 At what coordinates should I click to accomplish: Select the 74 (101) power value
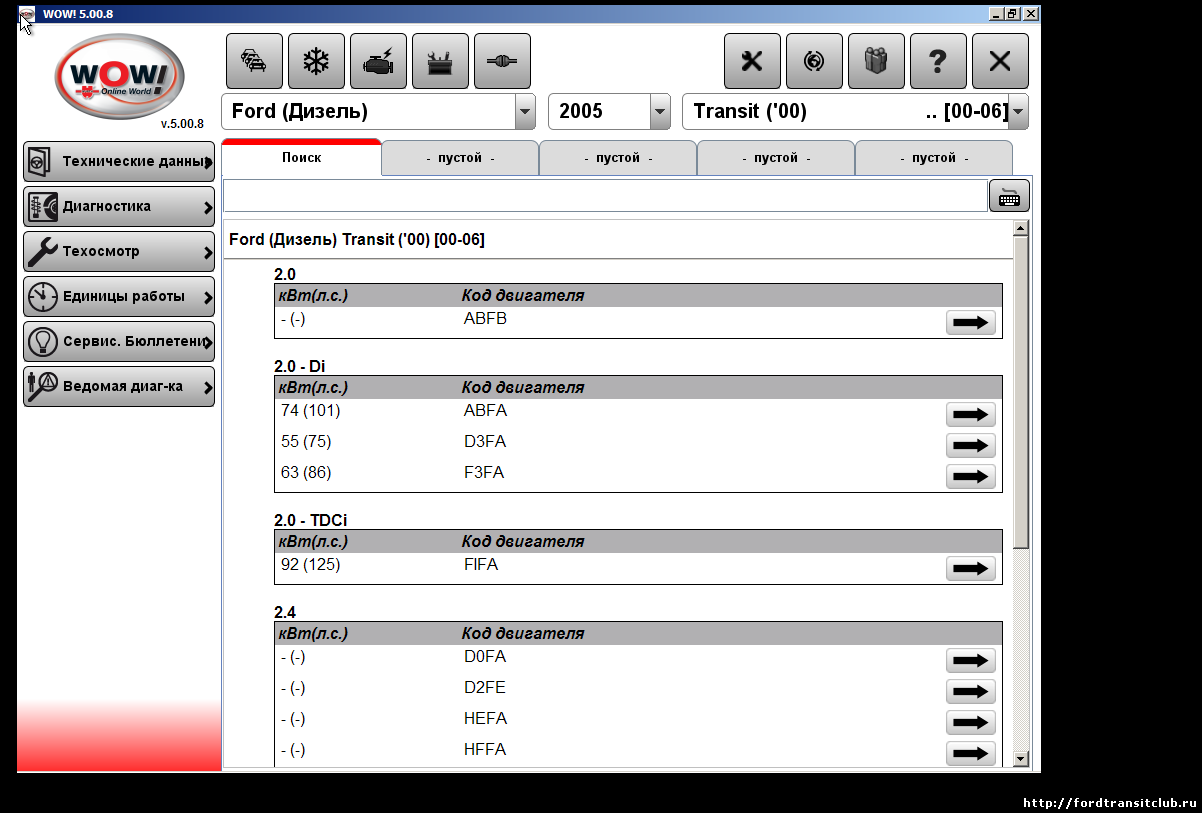311,410
